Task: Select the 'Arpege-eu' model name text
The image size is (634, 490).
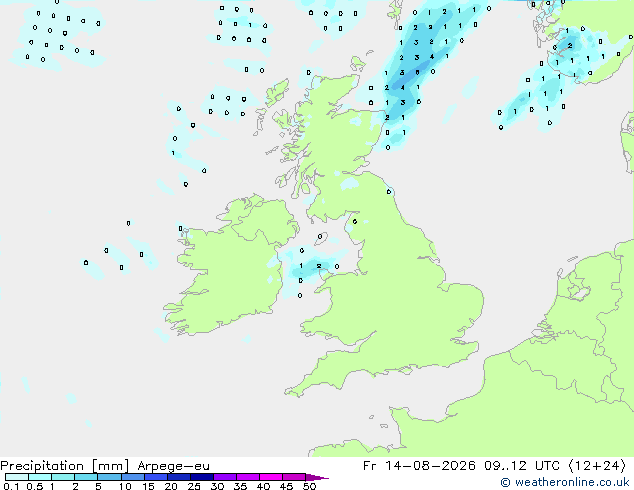Action: [173, 466]
